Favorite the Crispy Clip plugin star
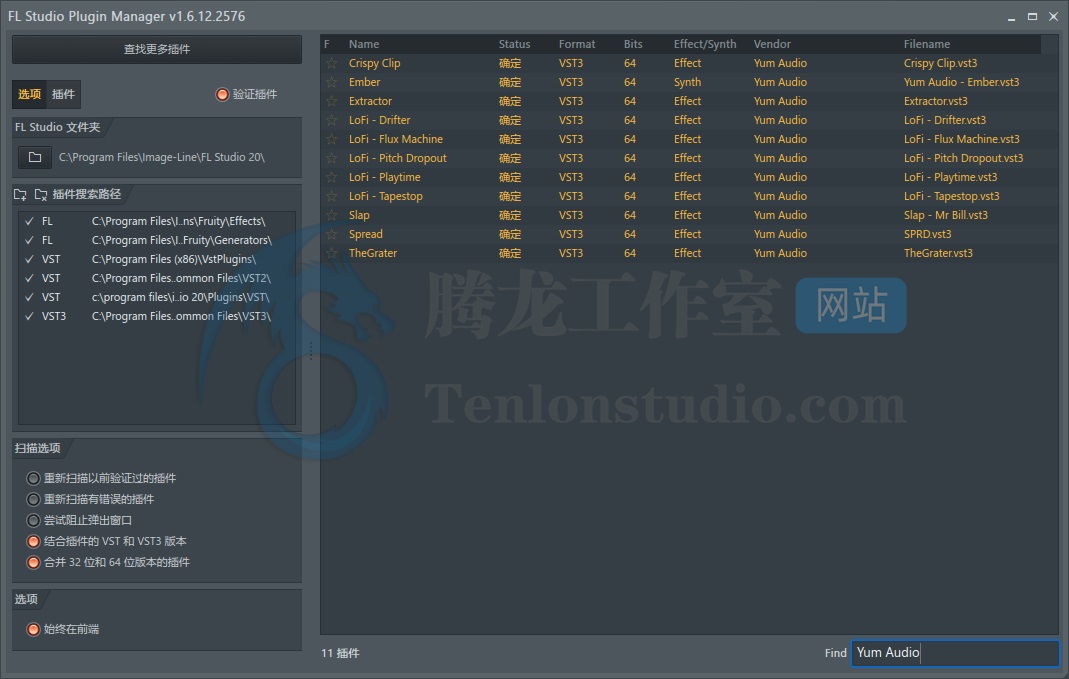This screenshot has width=1069, height=679. point(331,63)
